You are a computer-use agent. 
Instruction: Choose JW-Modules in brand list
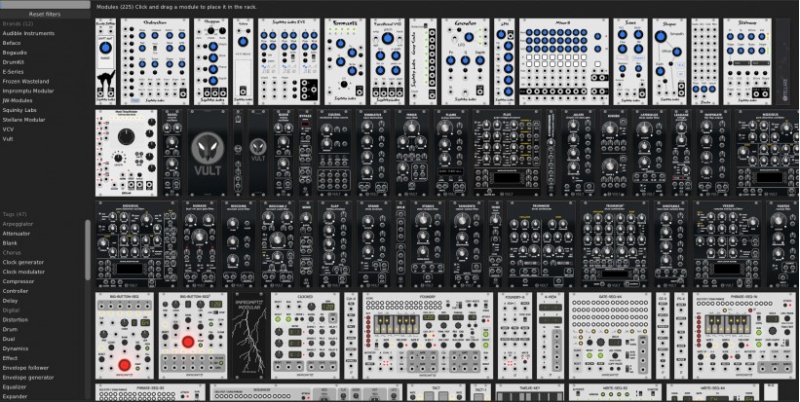tap(17, 100)
